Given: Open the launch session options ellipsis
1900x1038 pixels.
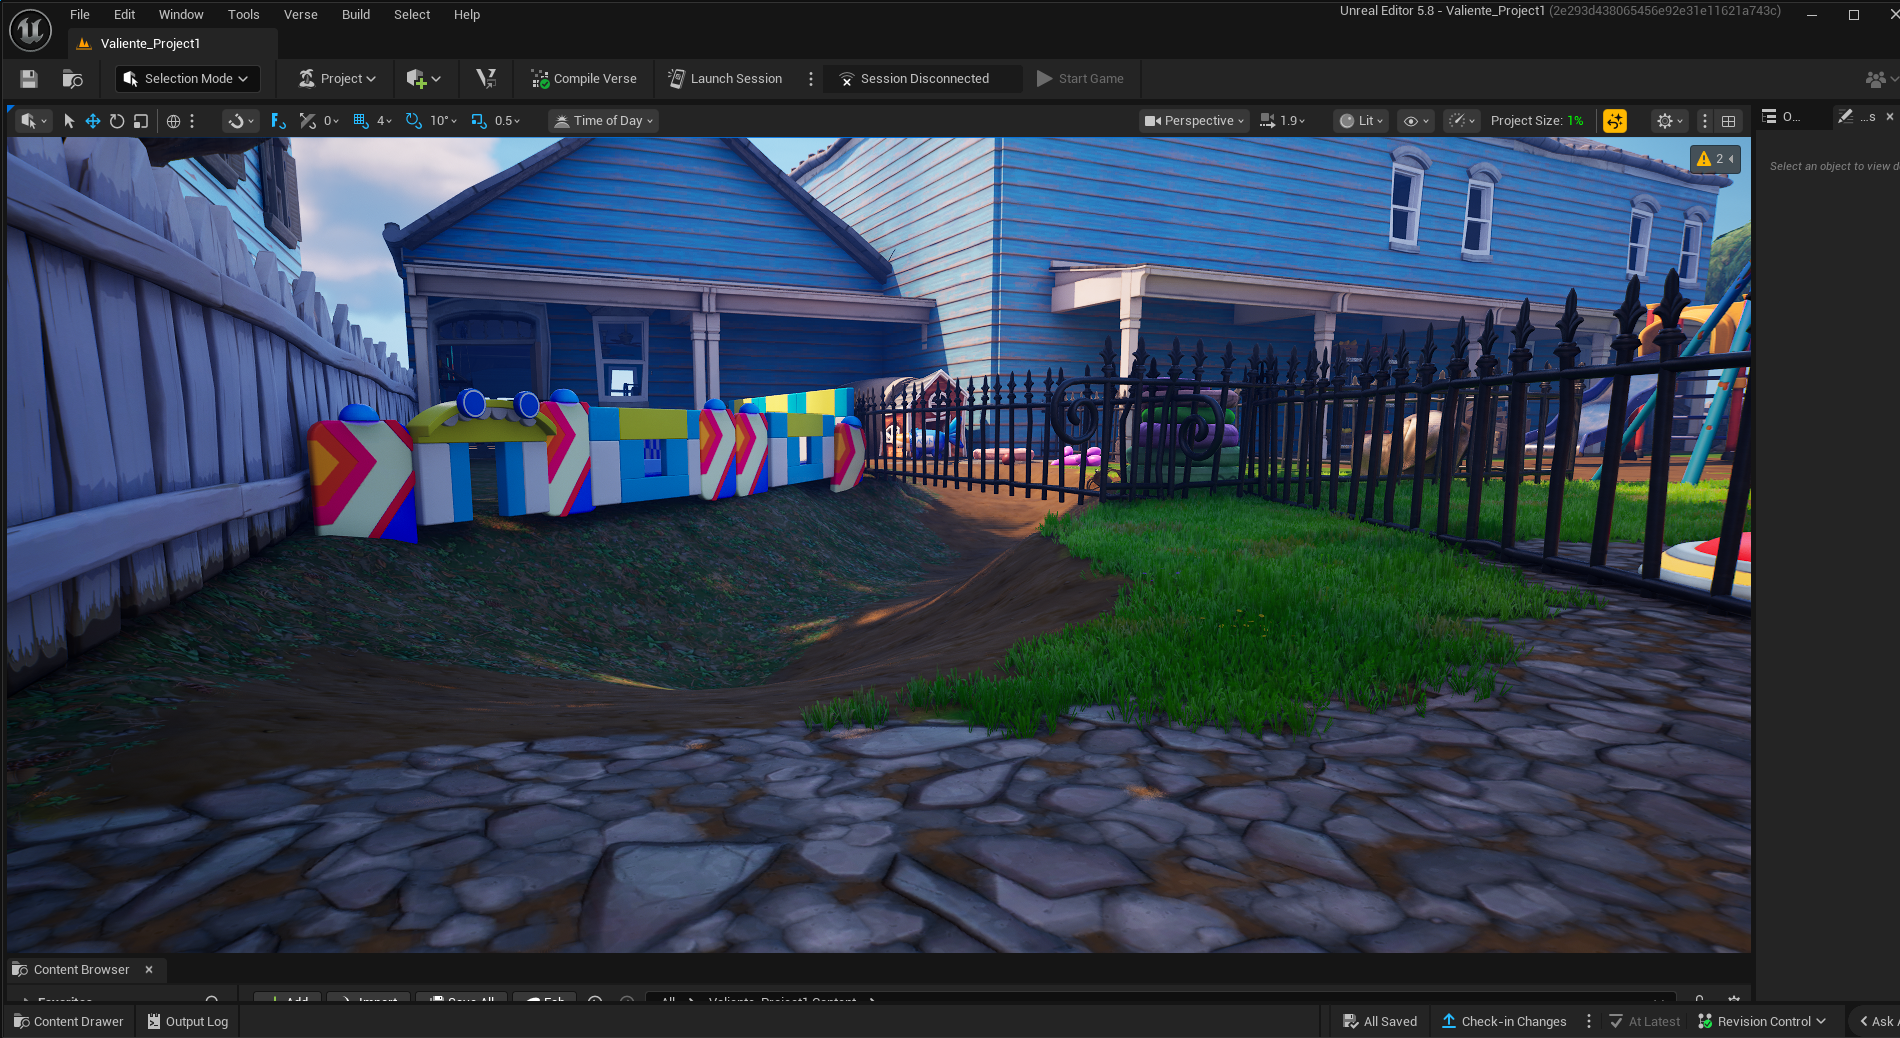Looking at the screenshot, I should (811, 79).
